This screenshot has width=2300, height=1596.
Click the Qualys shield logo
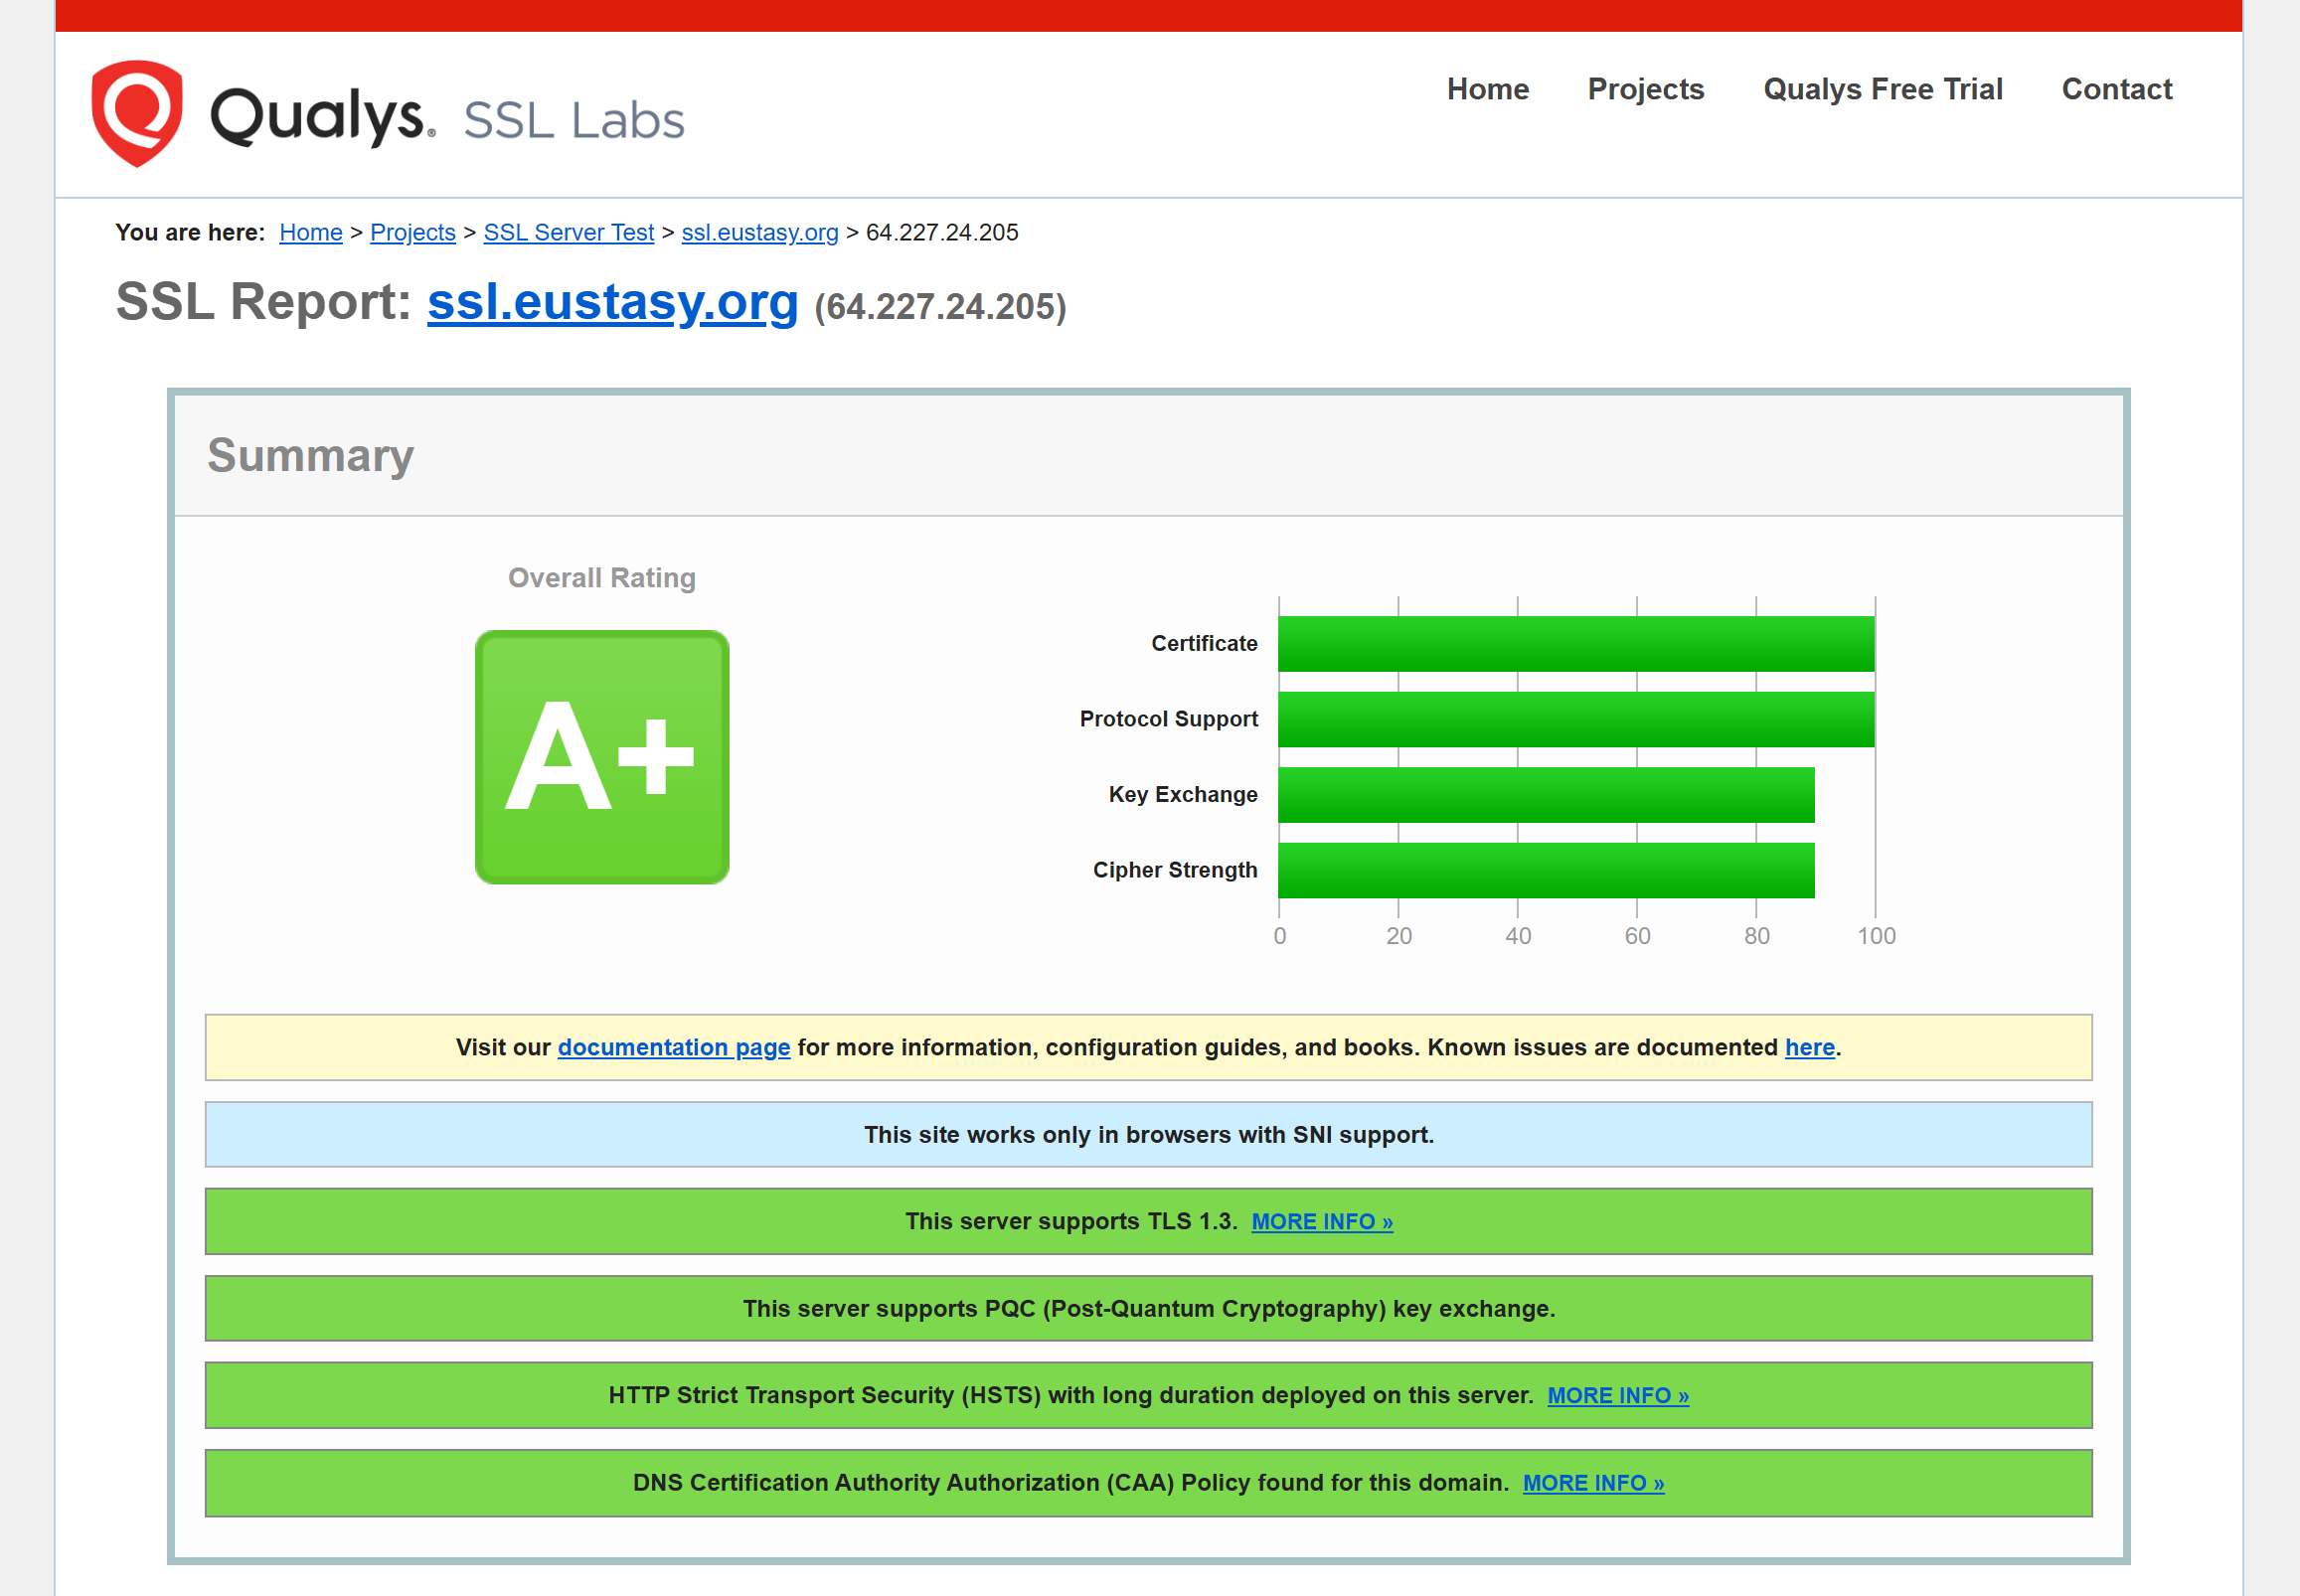pos(137,114)
